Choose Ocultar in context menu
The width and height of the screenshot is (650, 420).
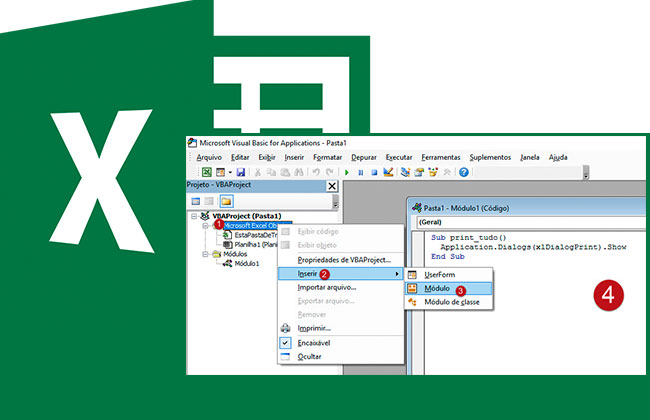pos(341,357)
